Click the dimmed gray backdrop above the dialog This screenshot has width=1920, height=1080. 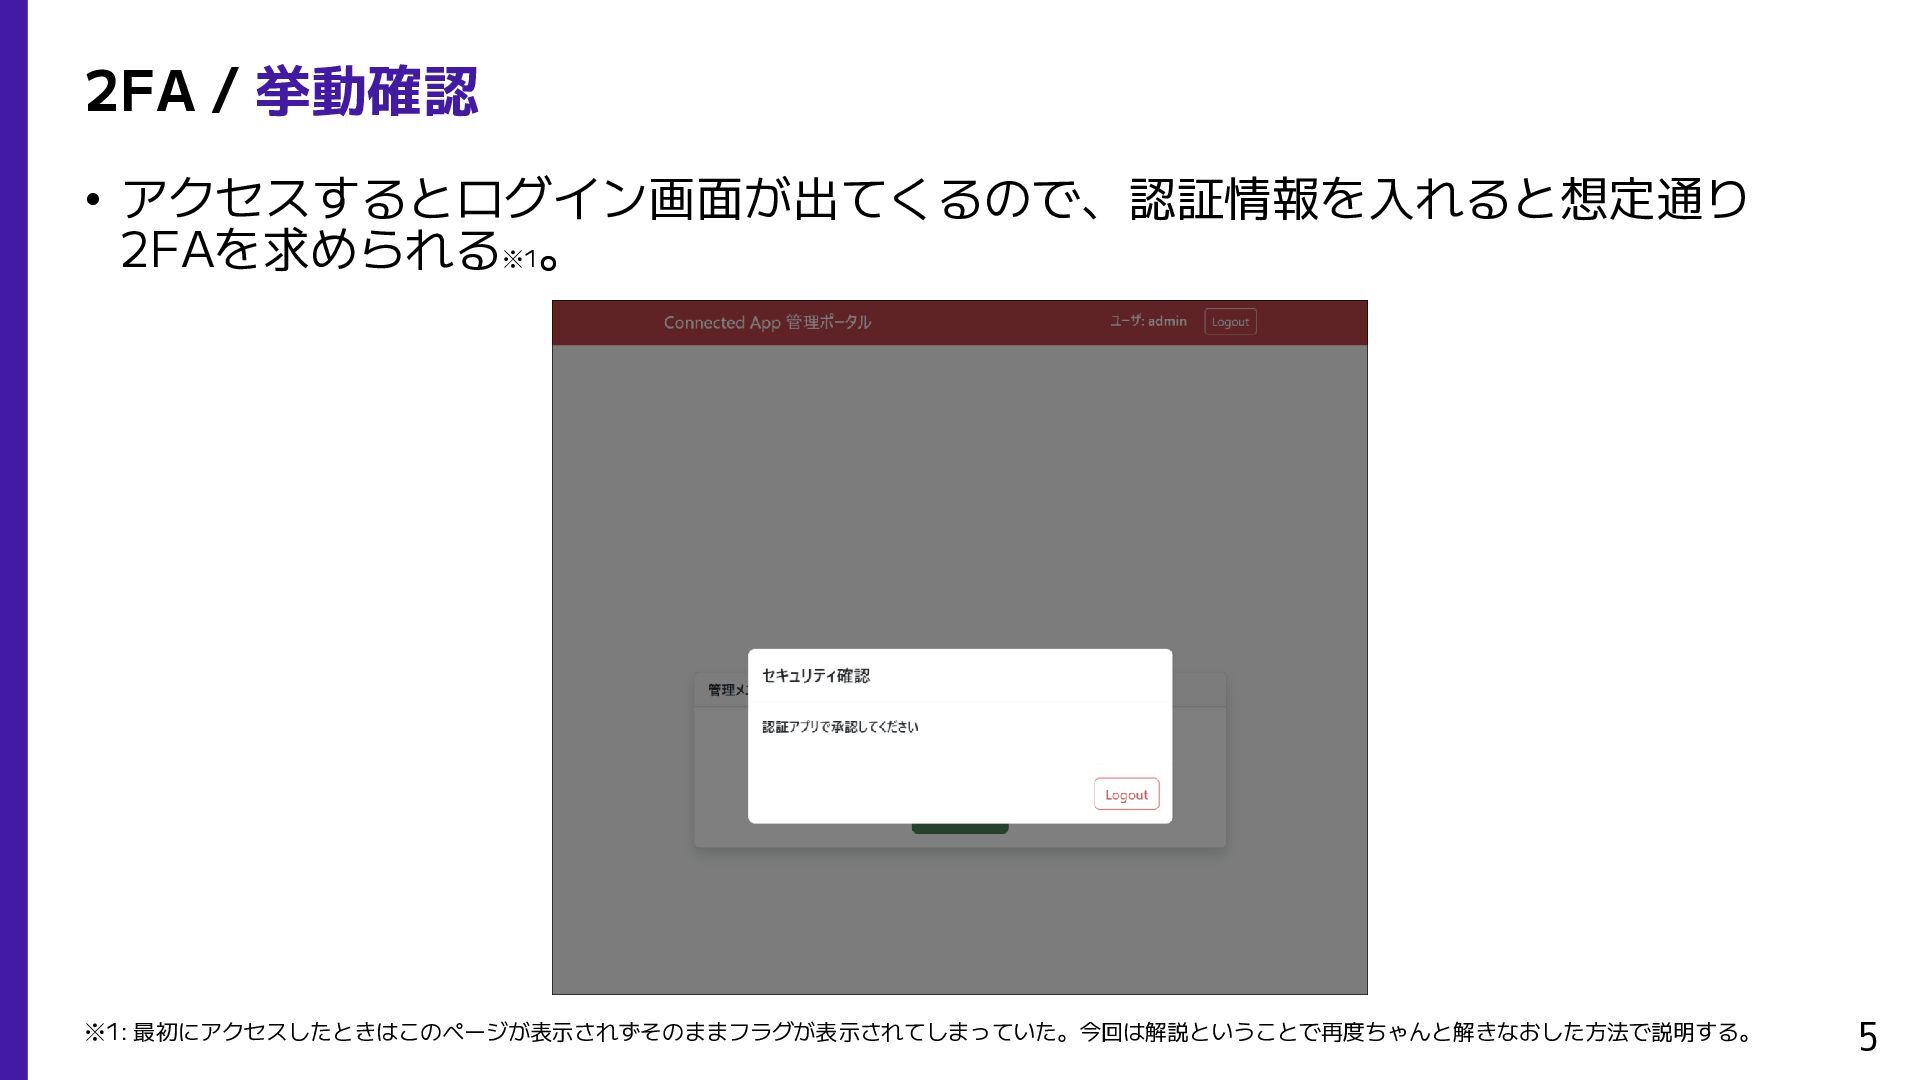pos(960,500)
